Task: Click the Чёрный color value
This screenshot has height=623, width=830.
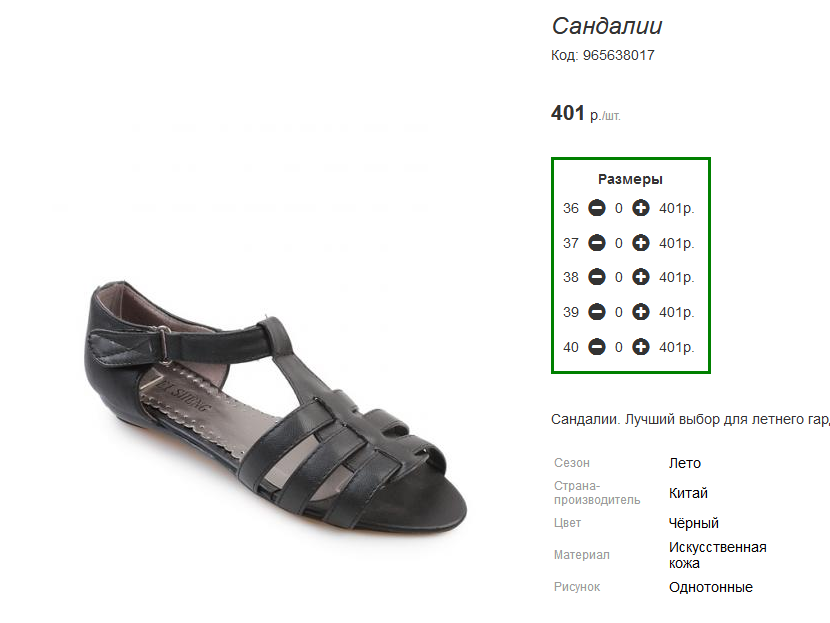Action: click(693, 523)
